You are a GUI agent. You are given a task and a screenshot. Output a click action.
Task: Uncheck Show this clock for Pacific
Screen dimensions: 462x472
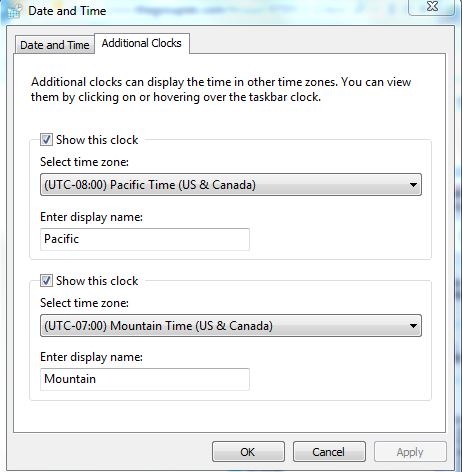(46, 140)
